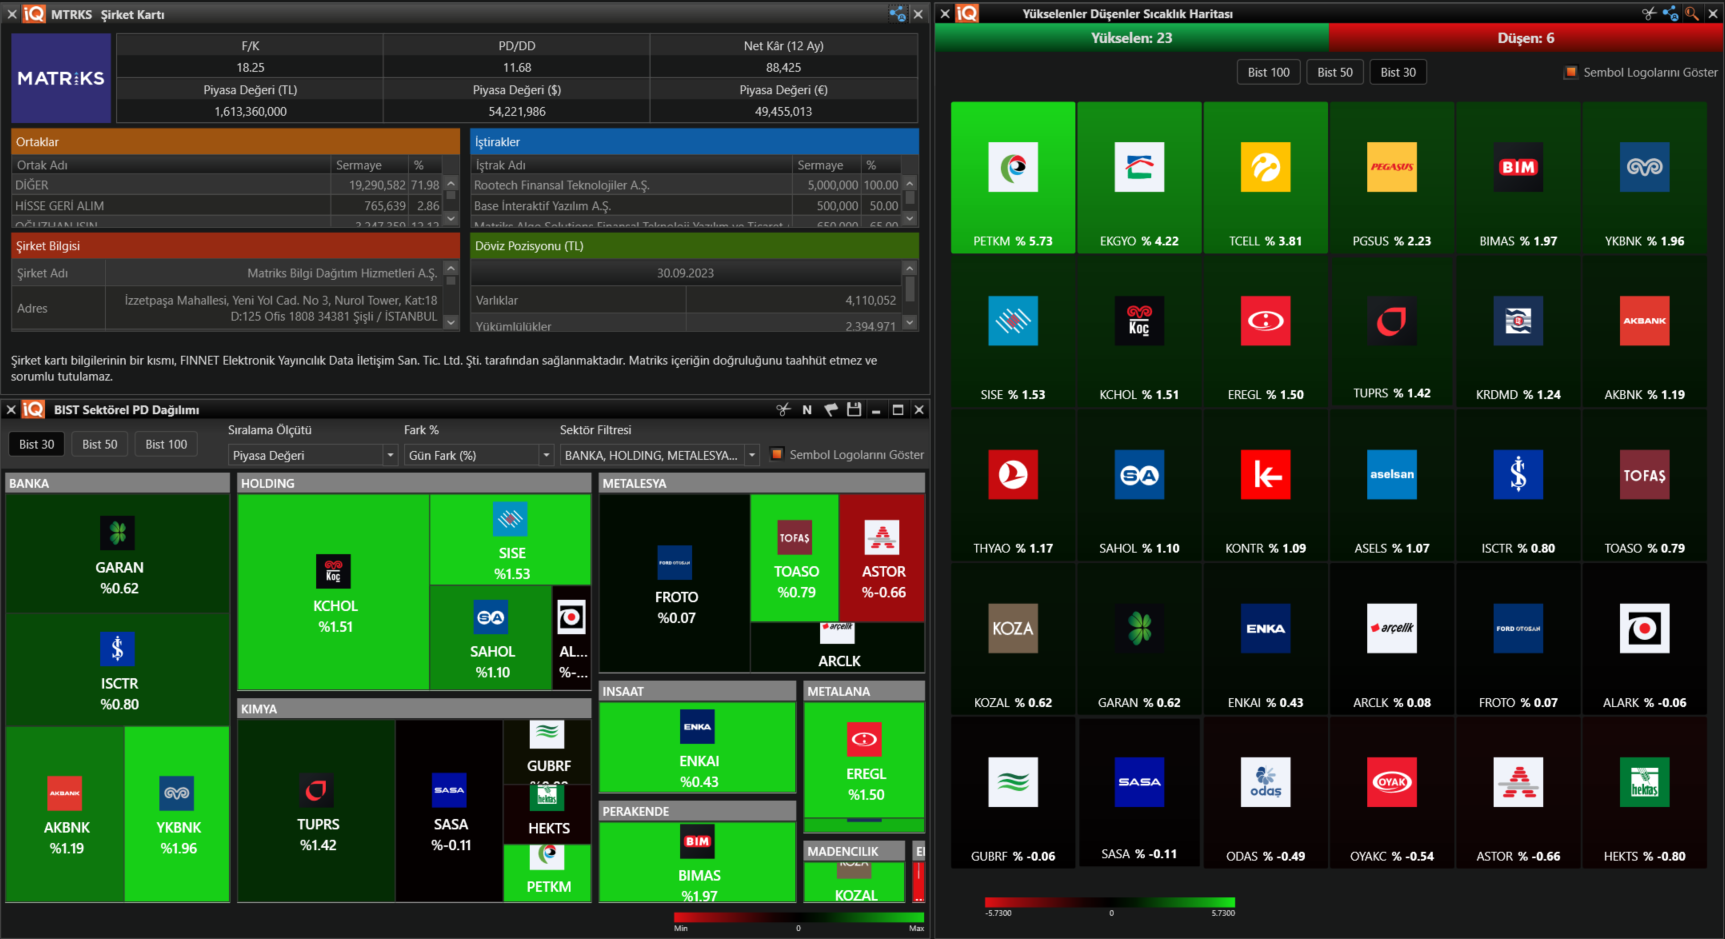Click the scissors icon in the heatmap window header
1725x939 pixels.
coord(1649,13)
